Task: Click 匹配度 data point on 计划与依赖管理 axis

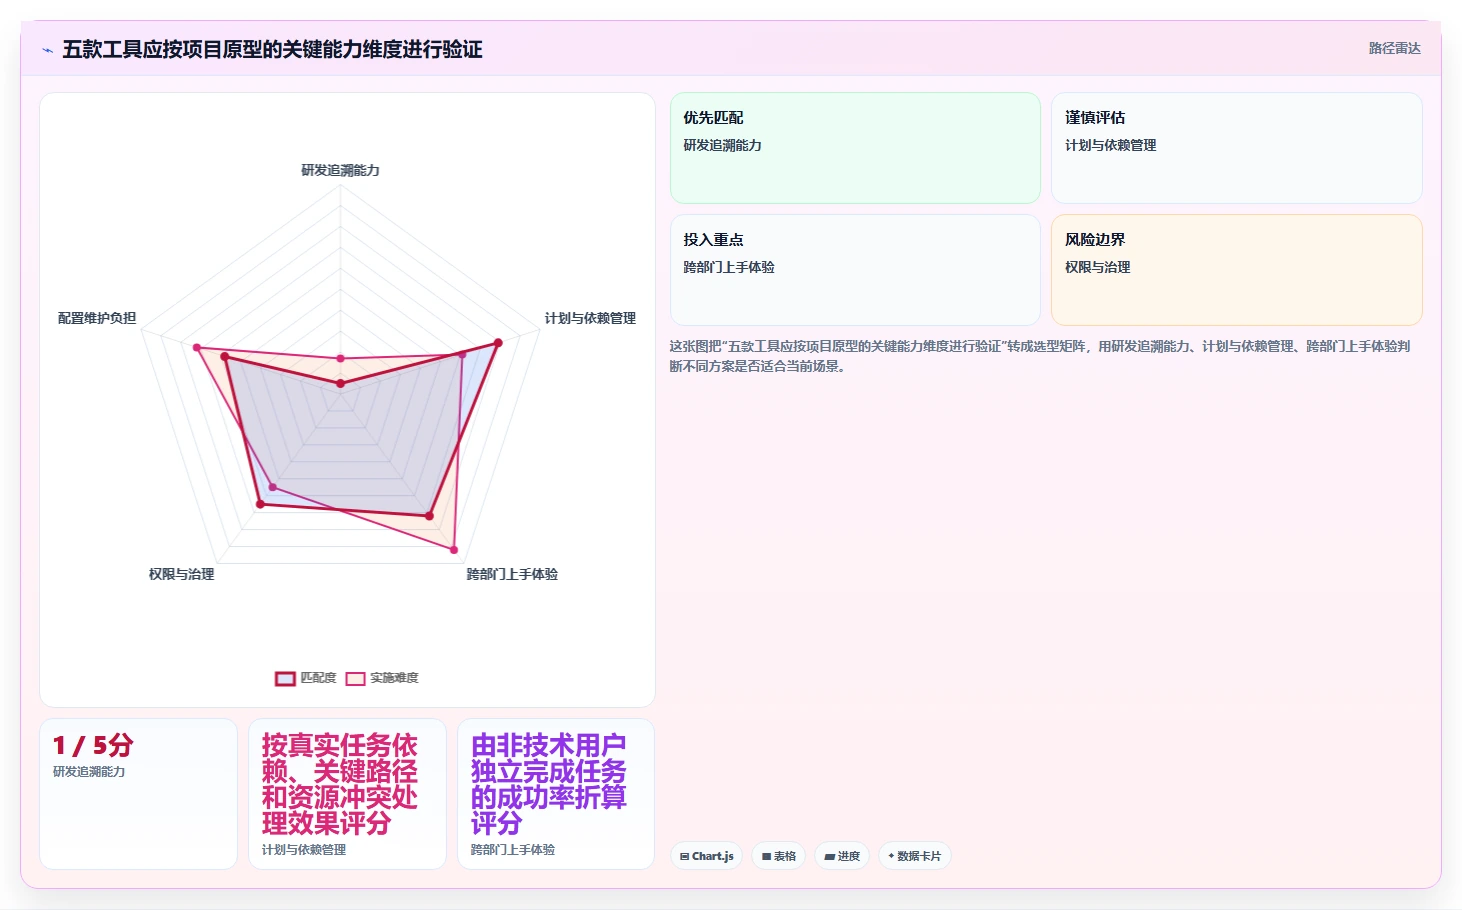Action: coord(498,342)
